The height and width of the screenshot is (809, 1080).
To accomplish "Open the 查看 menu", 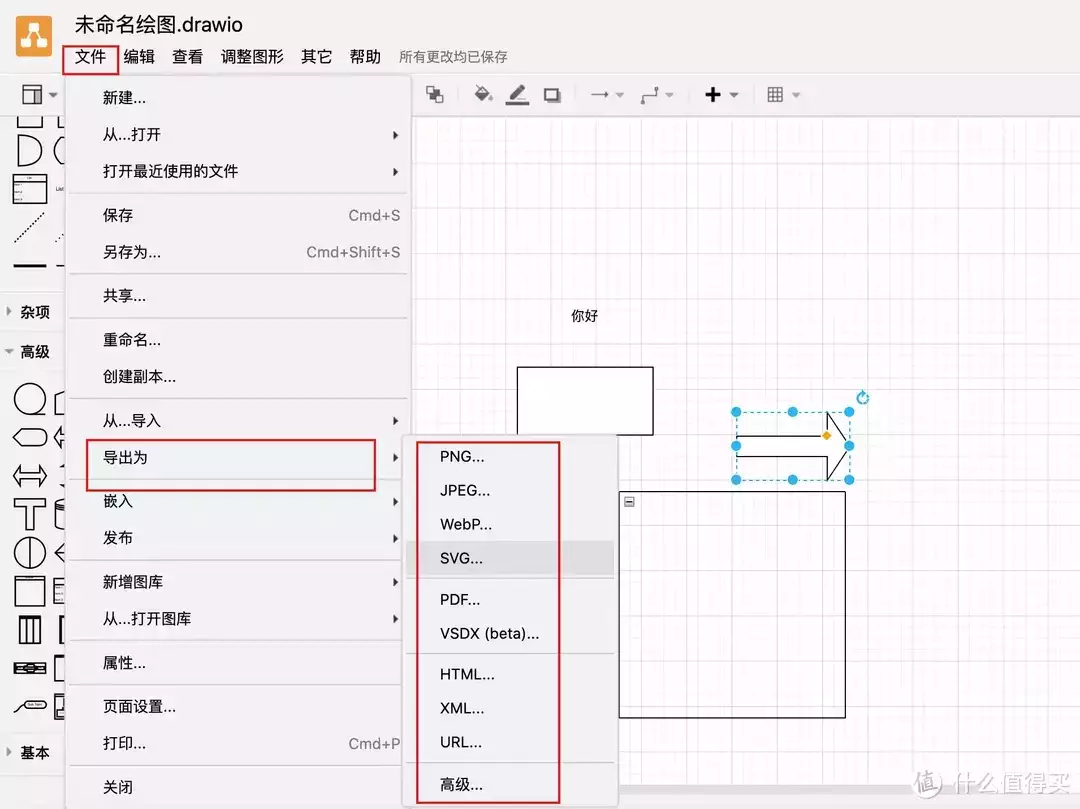I will click(187, 57).
